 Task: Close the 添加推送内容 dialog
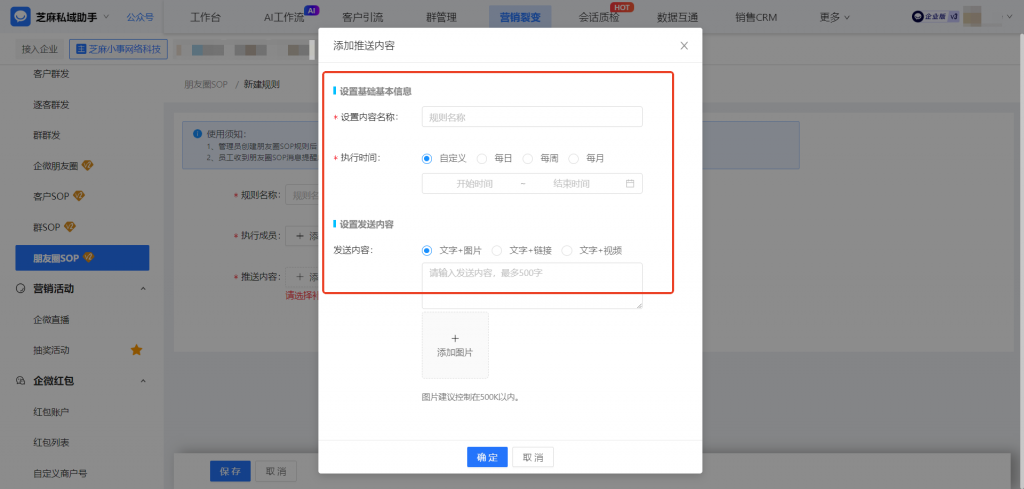(x=684, y=46)
